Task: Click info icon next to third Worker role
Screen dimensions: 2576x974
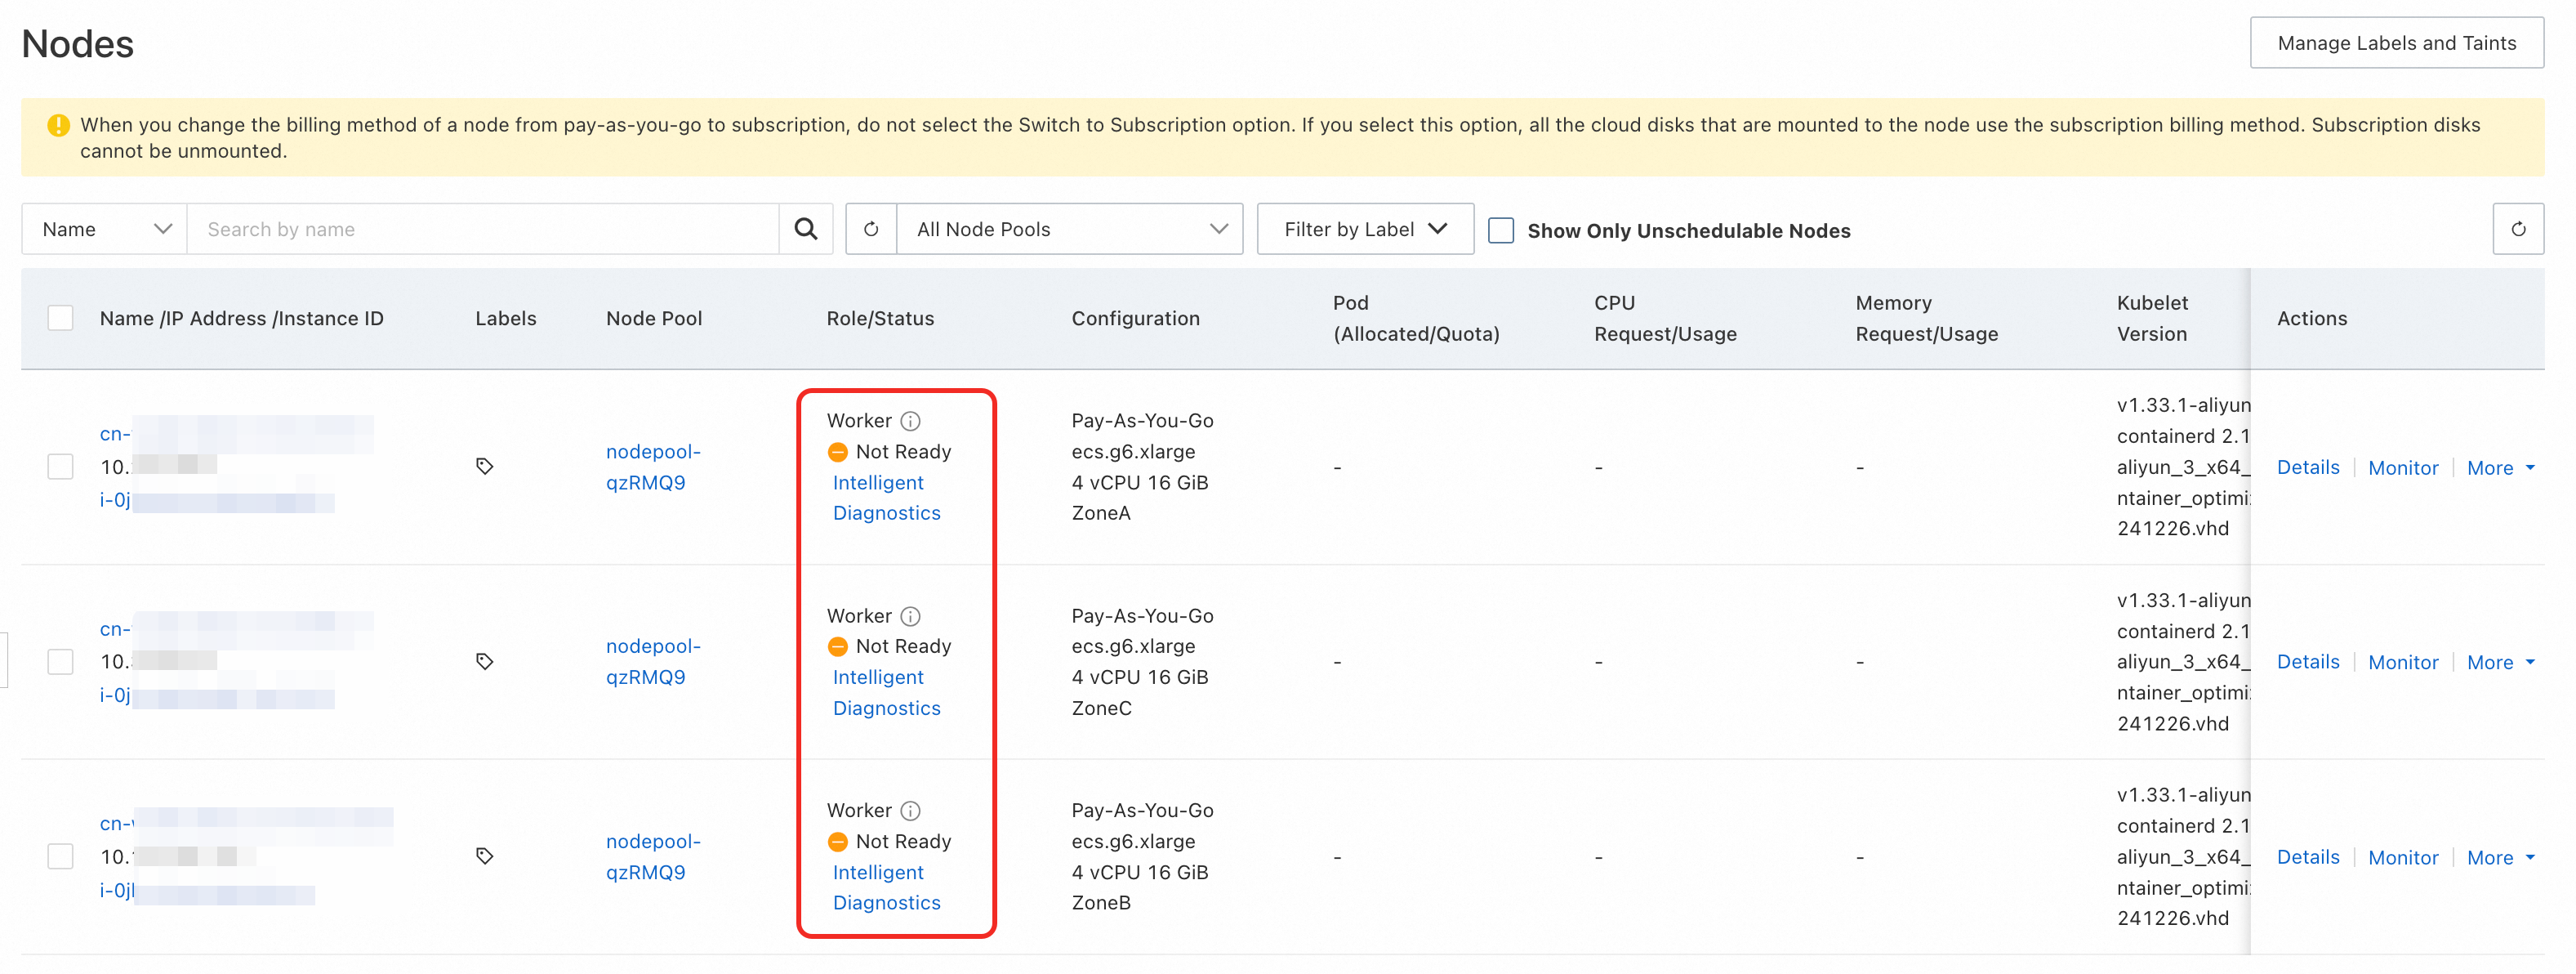Action: (x=910, y=810)
